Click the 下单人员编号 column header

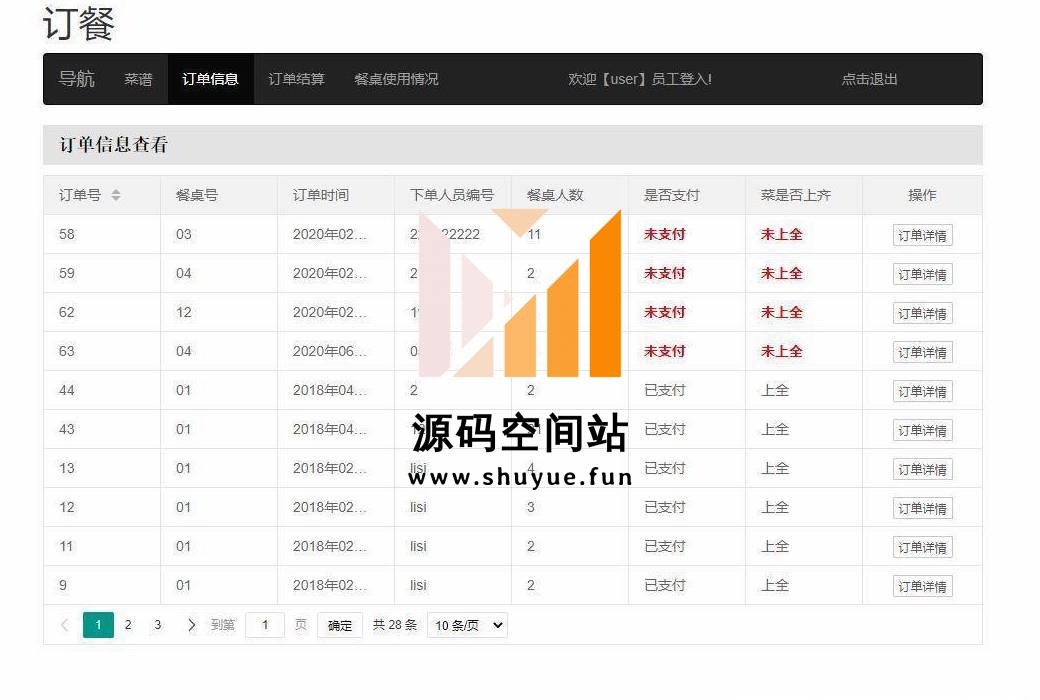point(452,195)
